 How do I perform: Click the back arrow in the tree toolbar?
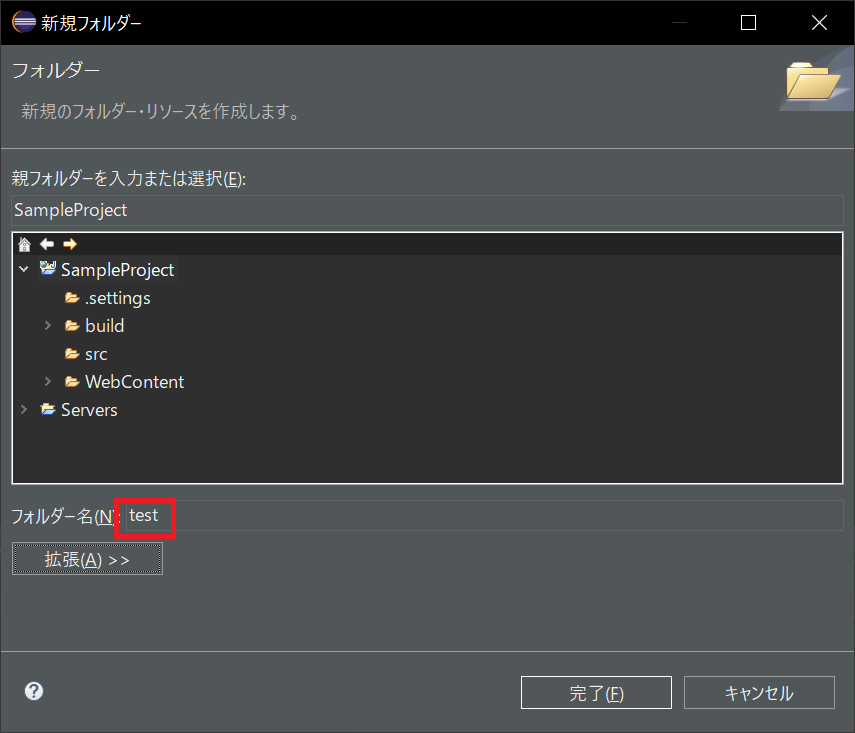pos(45,243)
